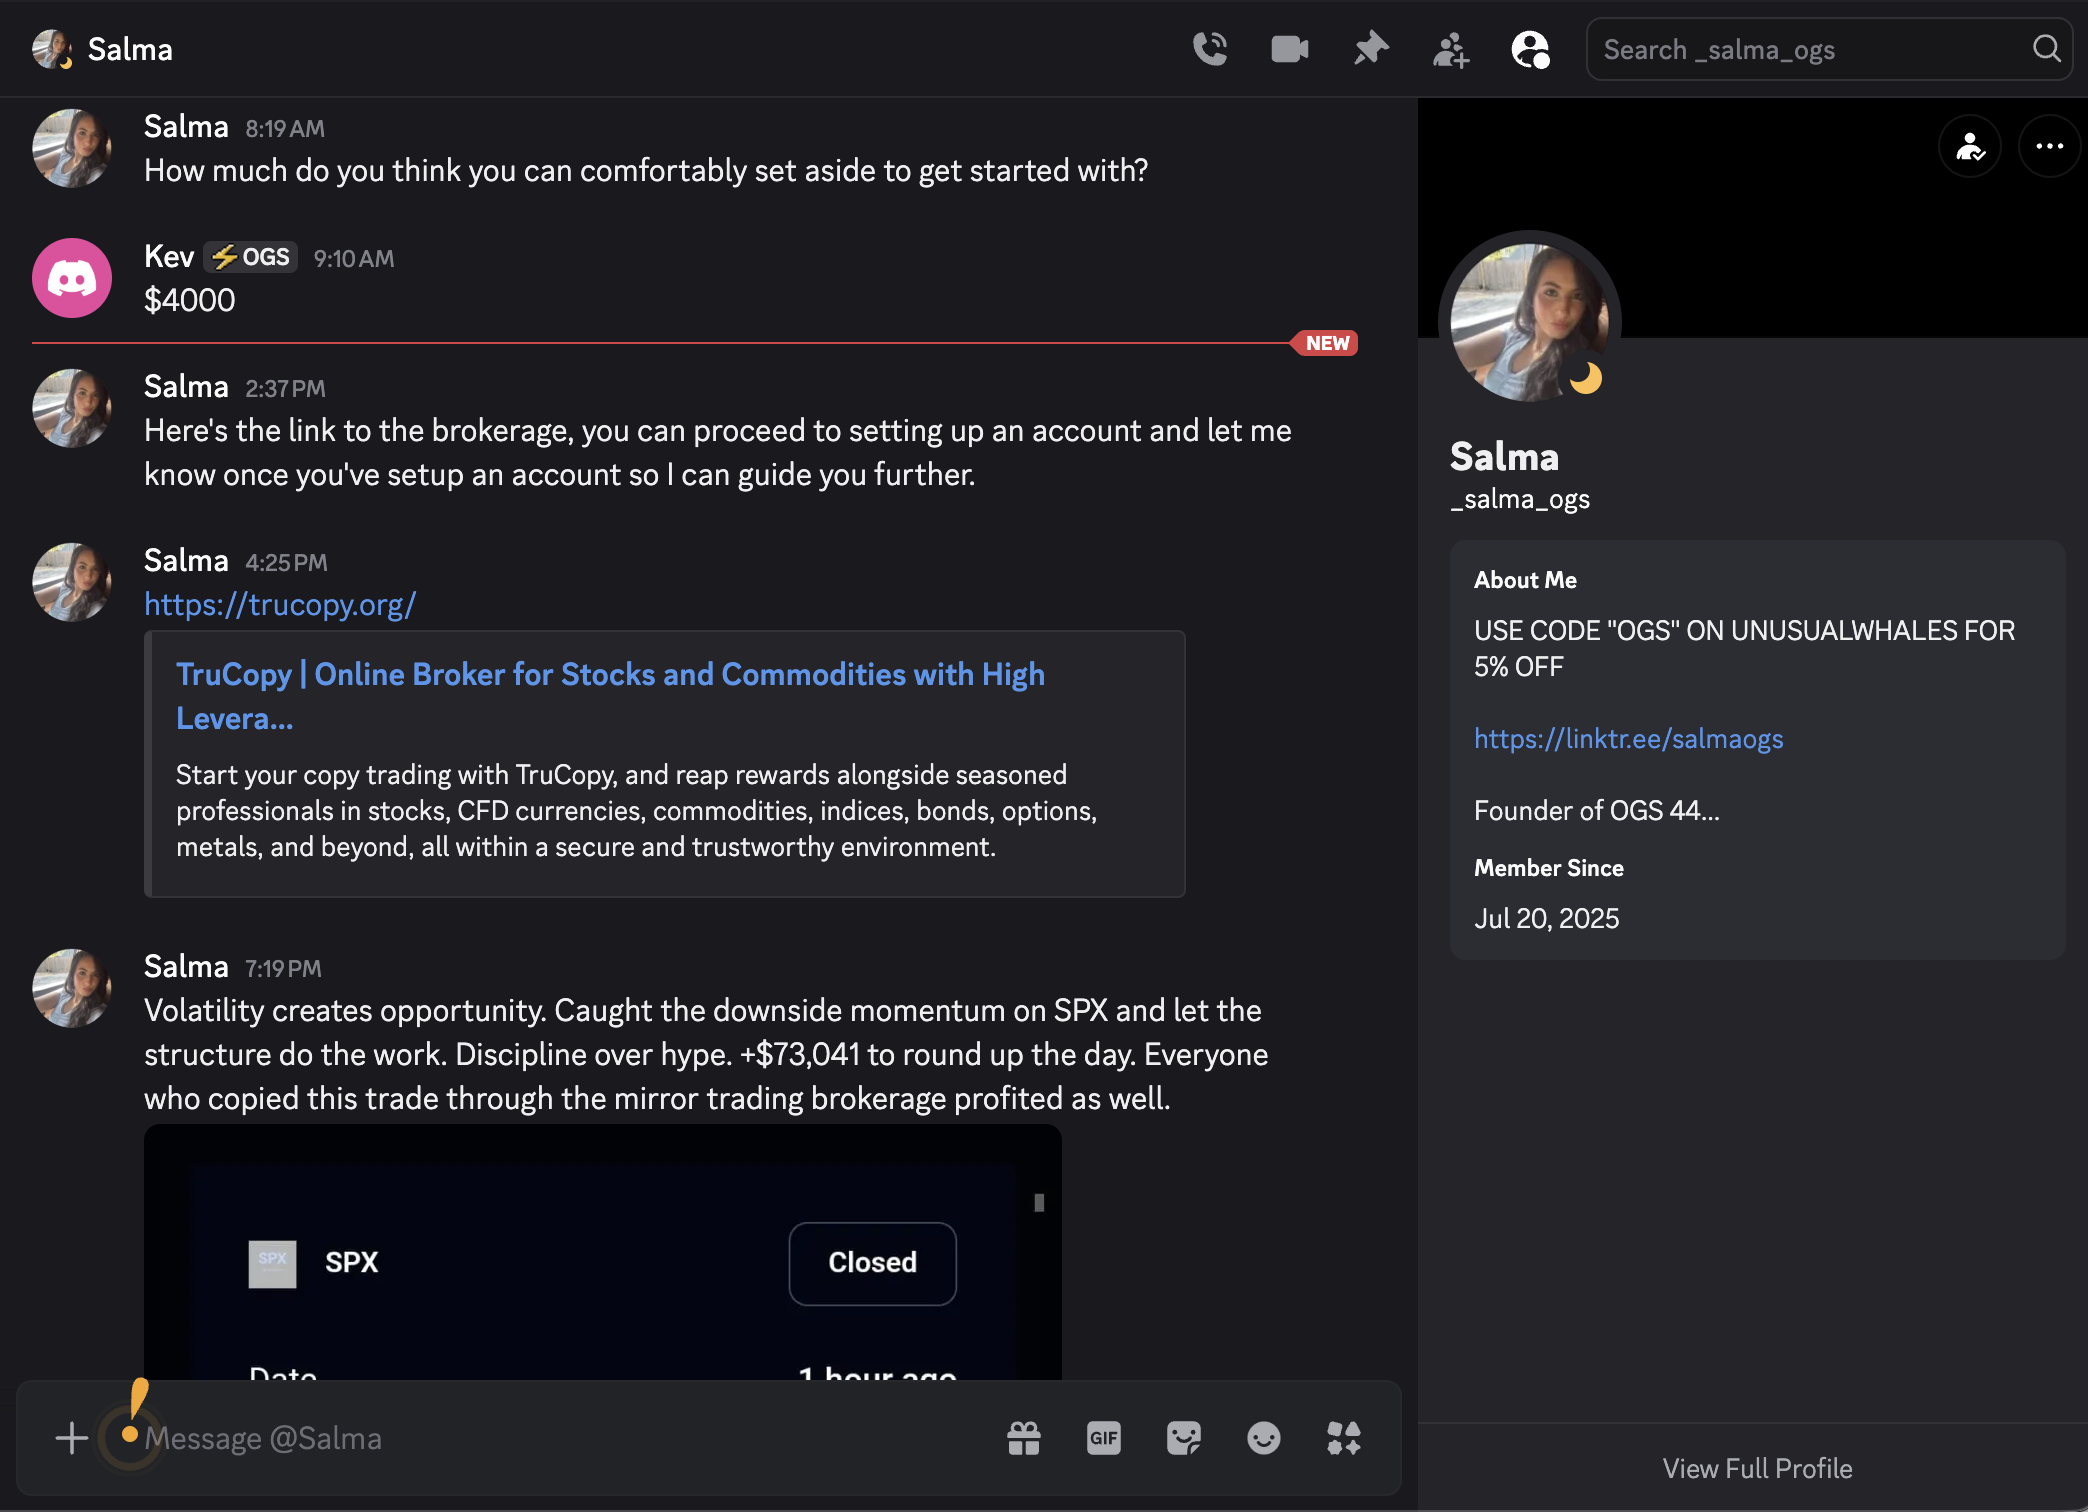
Task: Open the GIF picker
Action: [1103, 1438]
